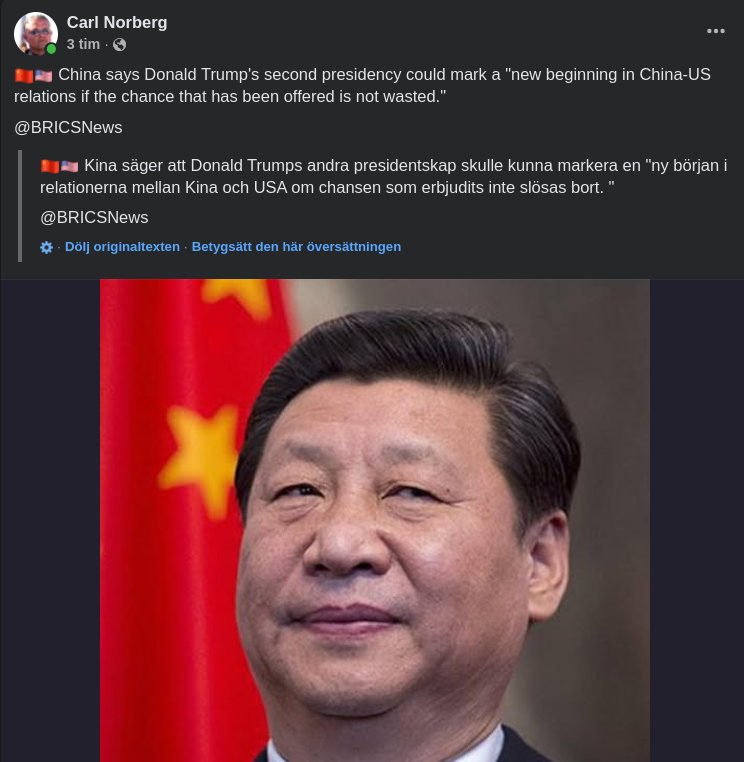
Task: Click the US flag emoji in English post
Action: pyautogui.click(x=43, y=76)
